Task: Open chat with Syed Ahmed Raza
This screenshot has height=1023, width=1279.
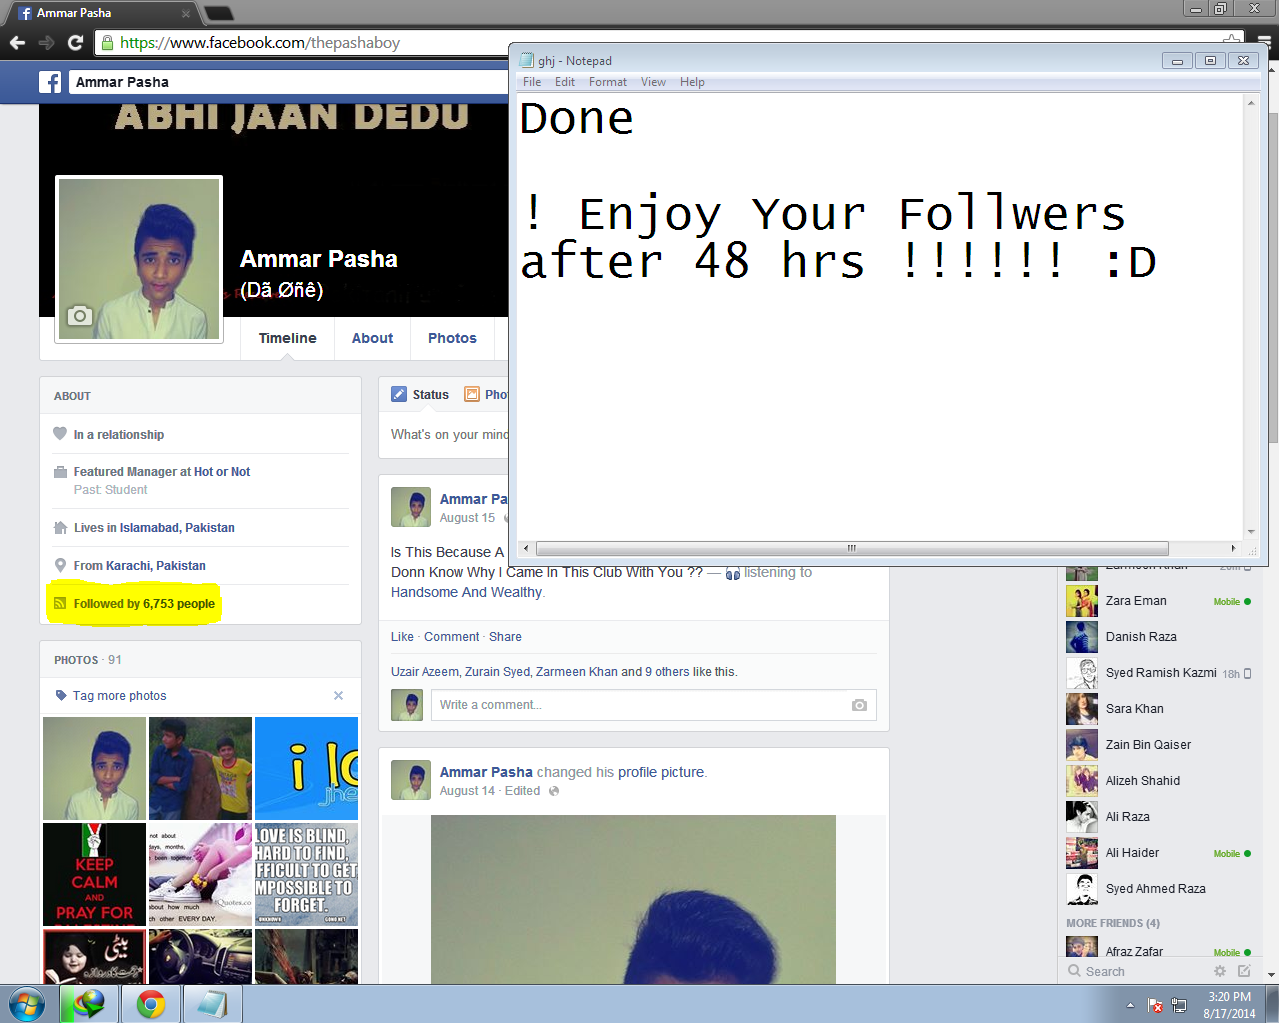Action: tap(1158, 889)
